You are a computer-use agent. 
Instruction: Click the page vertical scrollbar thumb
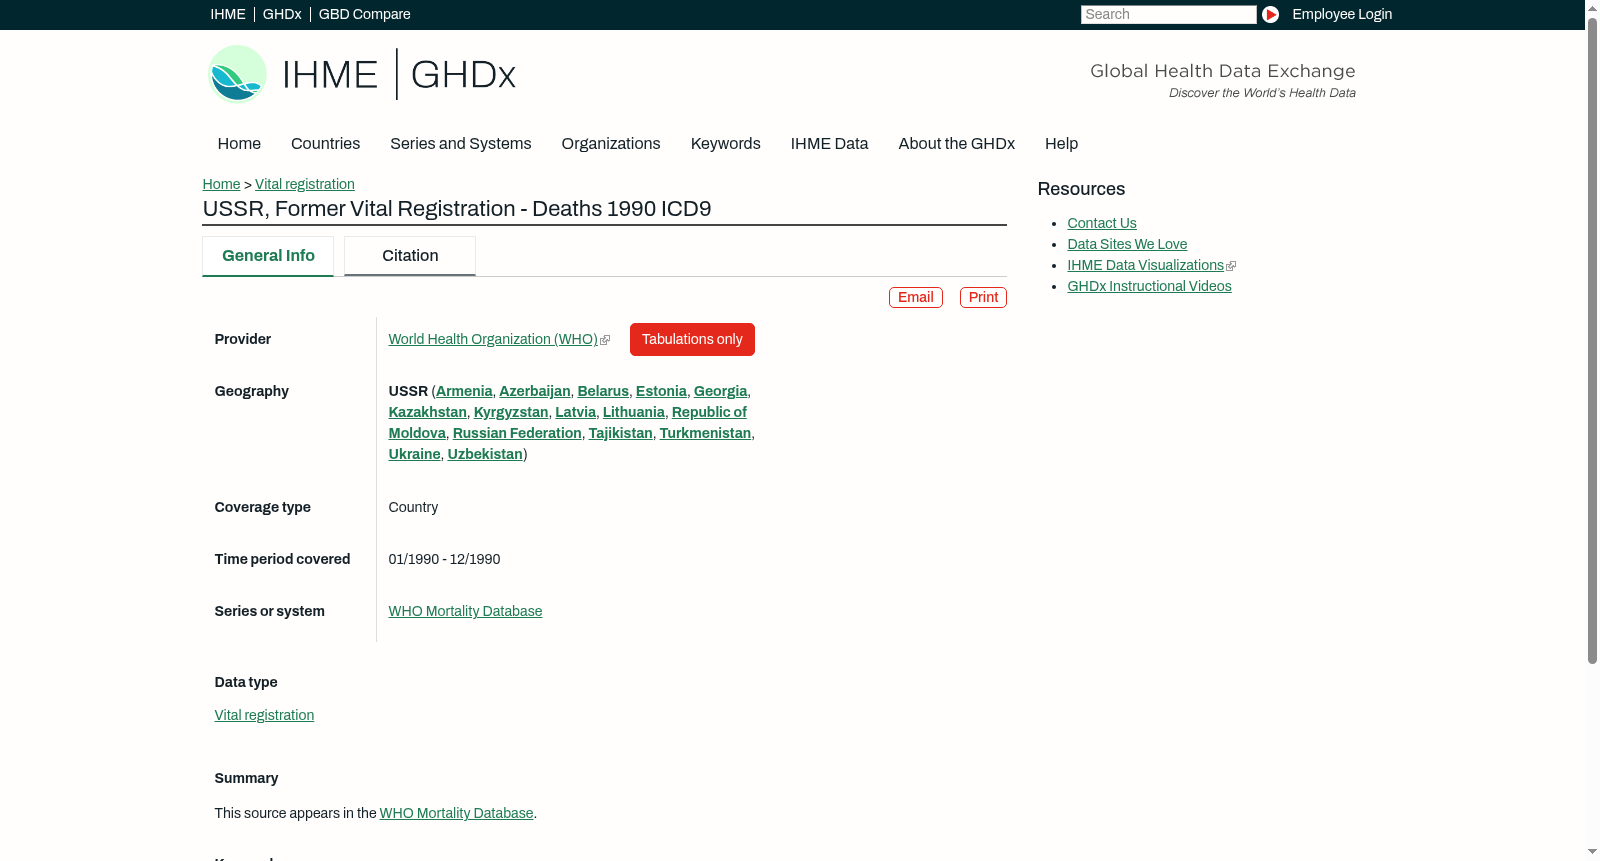point(1592,340)
